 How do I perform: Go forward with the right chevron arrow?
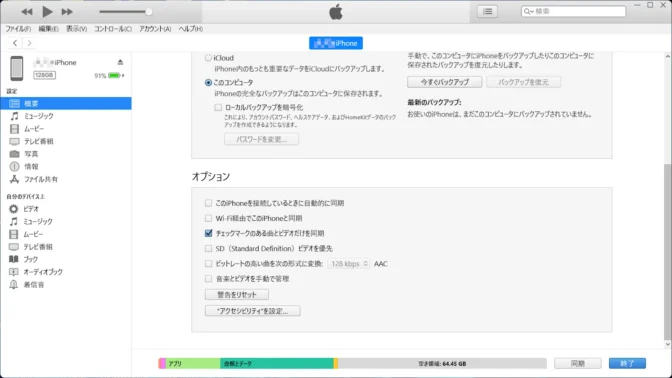pyautogui.click(x=29, y=43)
